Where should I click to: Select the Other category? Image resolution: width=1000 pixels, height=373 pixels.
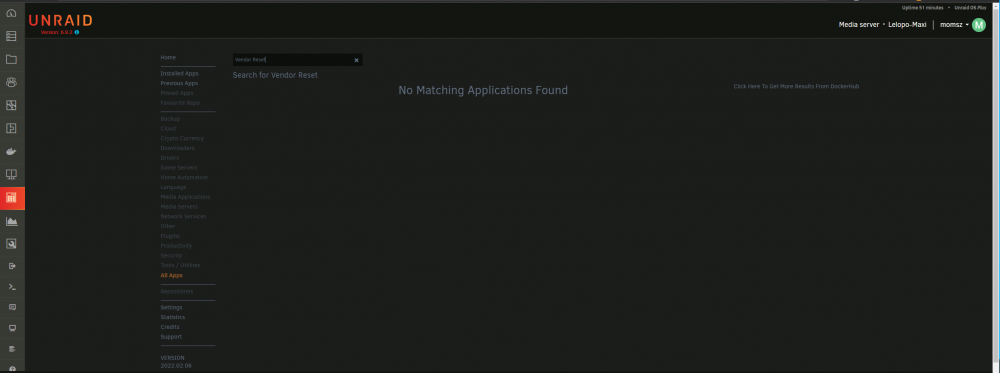[168, 226]
